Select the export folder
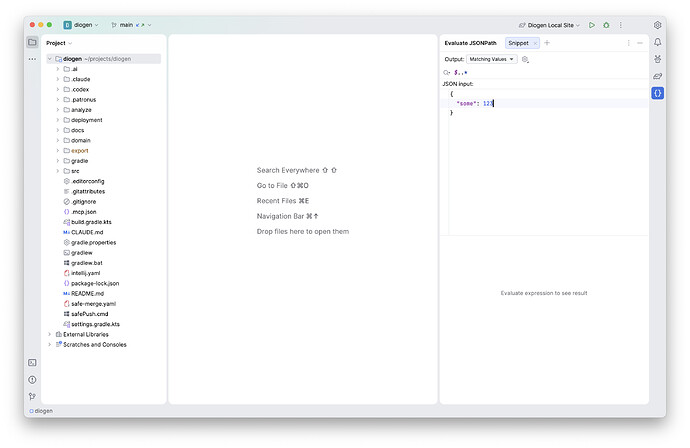The height and width of the screenshot is (448, 690). (x=80, y=151)
